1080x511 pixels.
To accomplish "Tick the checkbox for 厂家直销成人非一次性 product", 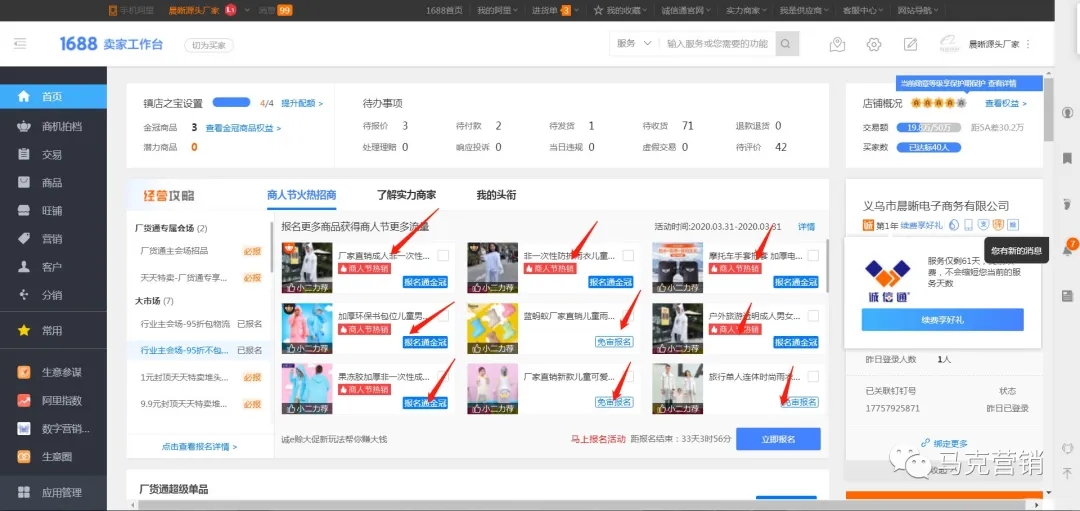I will pos(443,255).
